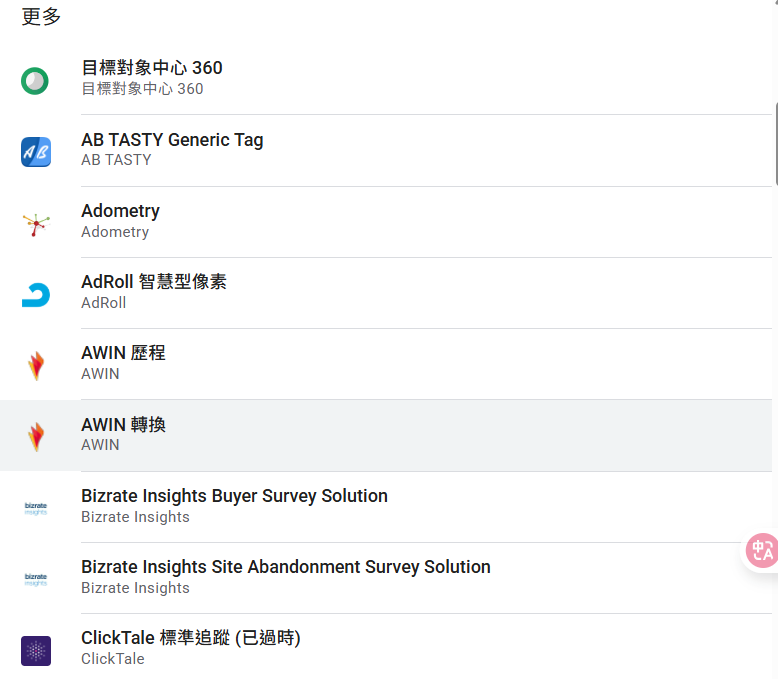This screenshot has height=679, width=778.
Task: Pick AdRoll 智慧型像素 tag type
Action: [154, 282]
